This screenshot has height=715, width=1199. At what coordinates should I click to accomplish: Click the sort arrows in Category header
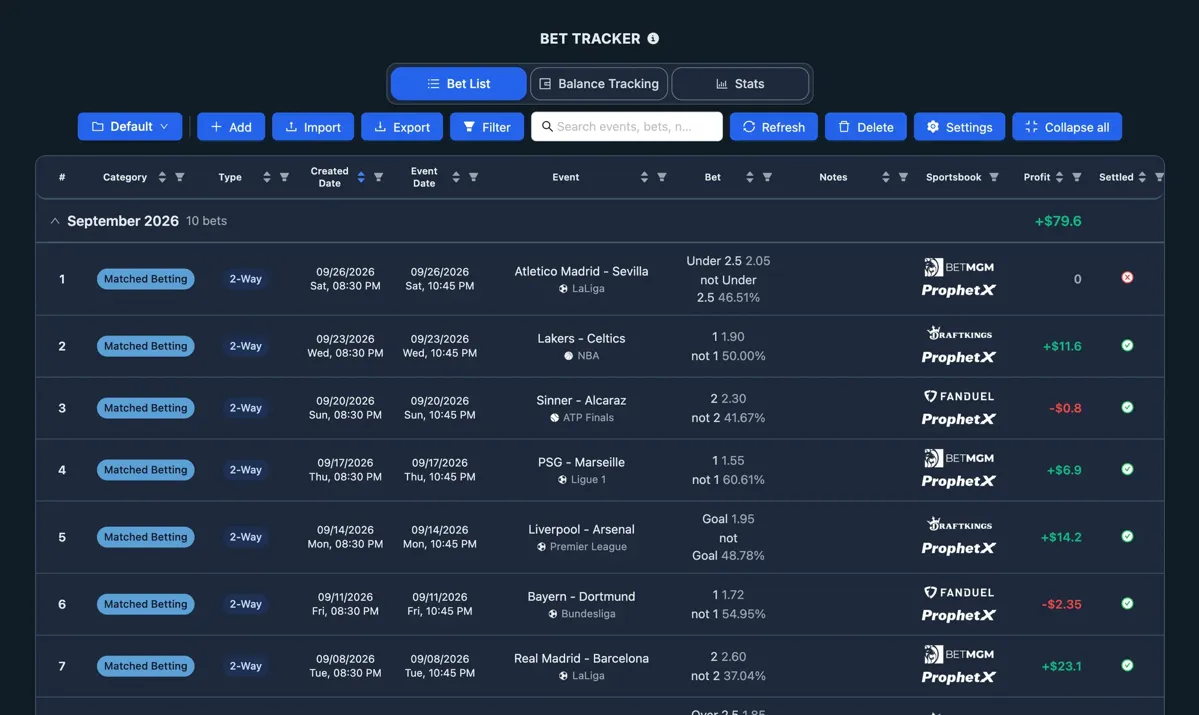[162, 177]
